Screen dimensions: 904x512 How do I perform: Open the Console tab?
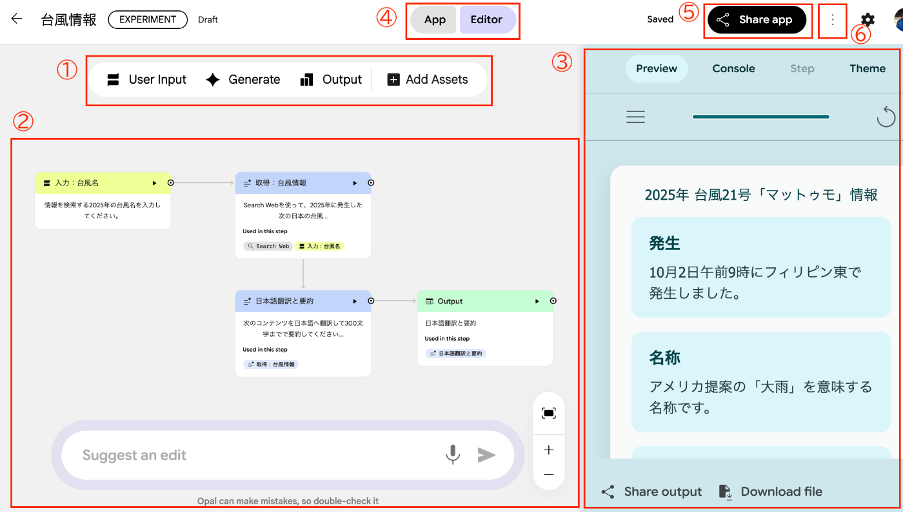(x=734, y=69)
